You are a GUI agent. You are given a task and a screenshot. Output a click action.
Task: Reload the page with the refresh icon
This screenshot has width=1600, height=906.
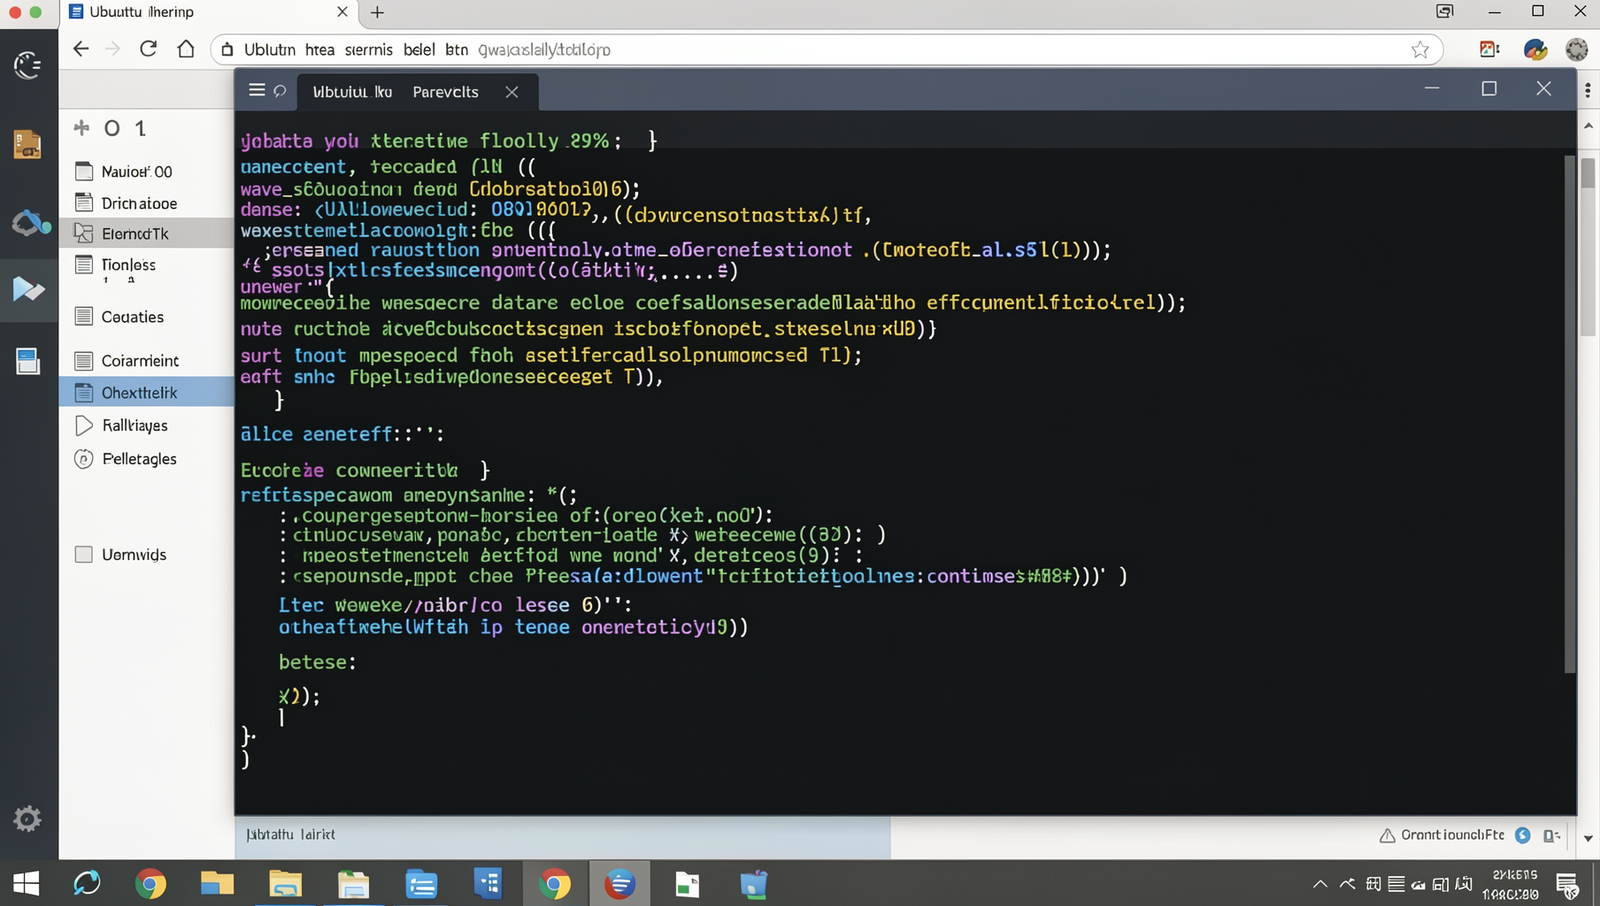click(148, 48)
